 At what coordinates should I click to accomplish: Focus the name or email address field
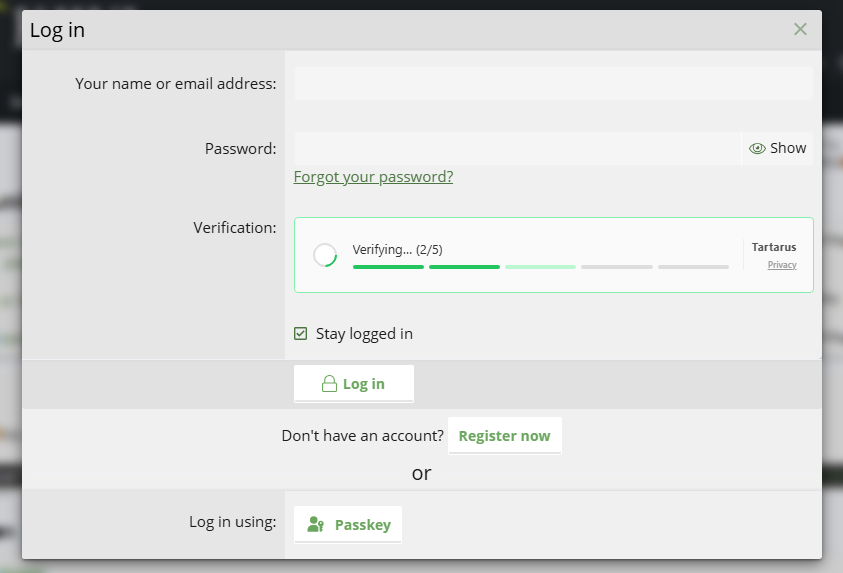tap(553, 83)
